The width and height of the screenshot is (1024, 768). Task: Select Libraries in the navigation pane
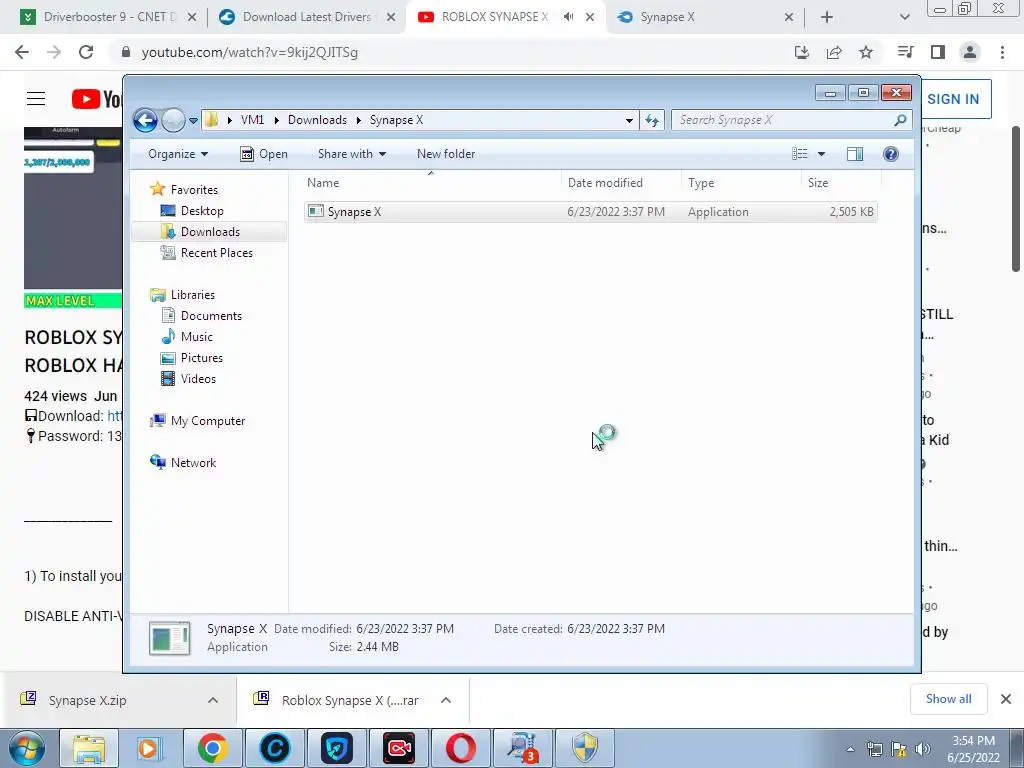[x=193, y=295]
